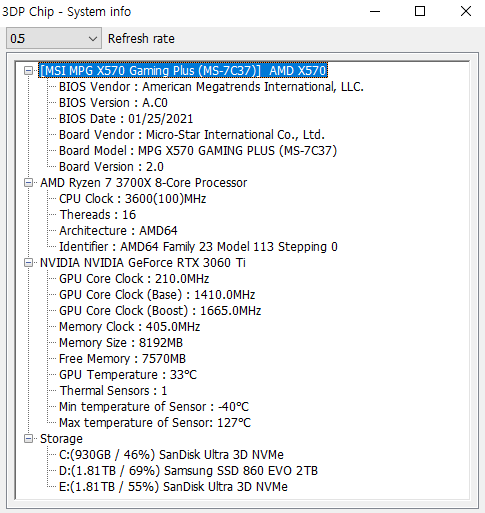Minimize the 3DP Chip System info window
The image size is (485, 513).
[x=375, y=11]
